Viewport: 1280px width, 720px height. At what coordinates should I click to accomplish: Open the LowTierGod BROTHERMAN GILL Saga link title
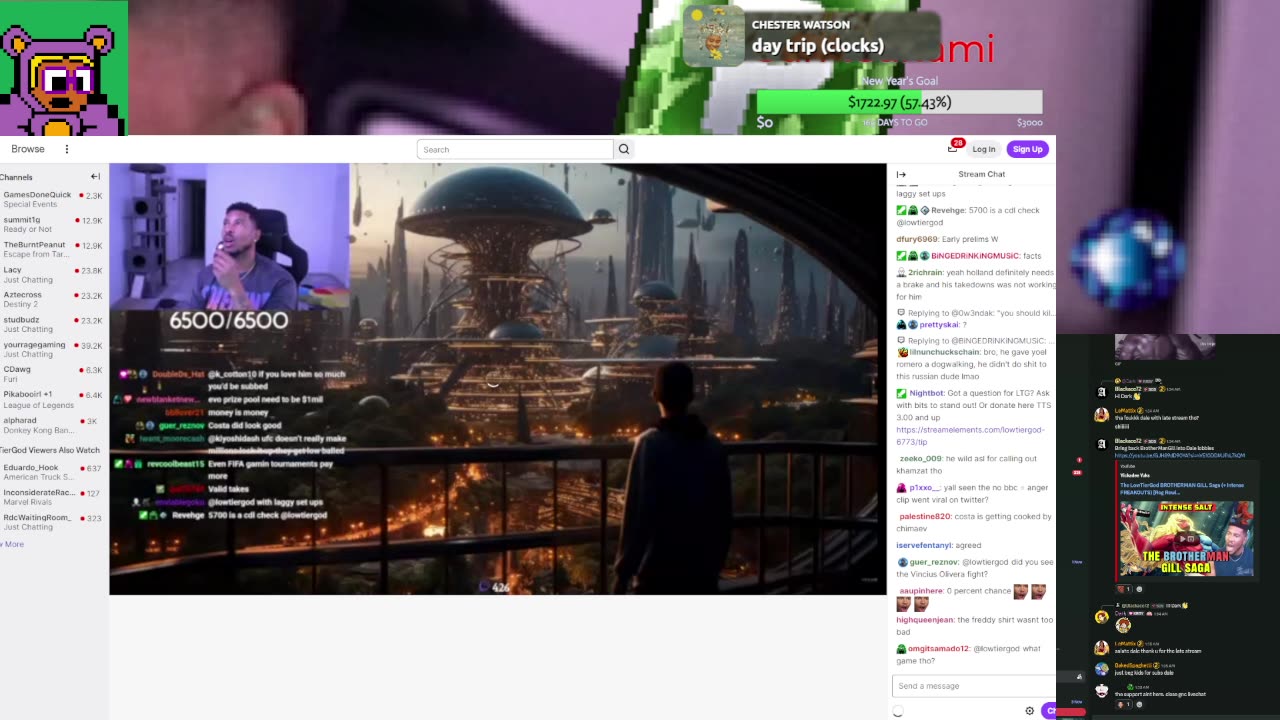[1182, 489]
